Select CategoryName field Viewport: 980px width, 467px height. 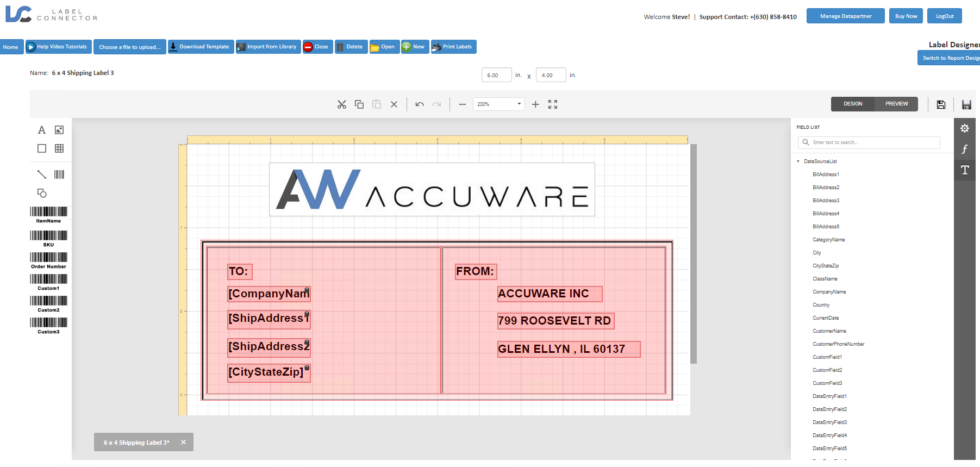coord(829,239)
